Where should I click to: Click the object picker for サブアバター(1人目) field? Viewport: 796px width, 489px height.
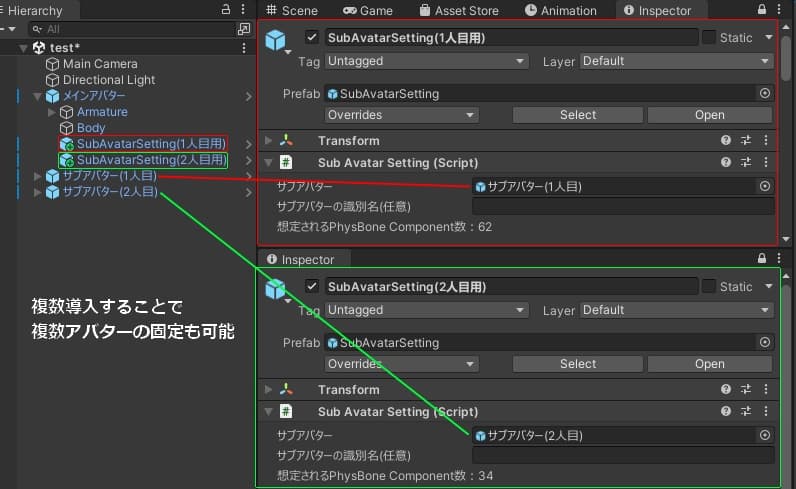[x=765, y=186]
